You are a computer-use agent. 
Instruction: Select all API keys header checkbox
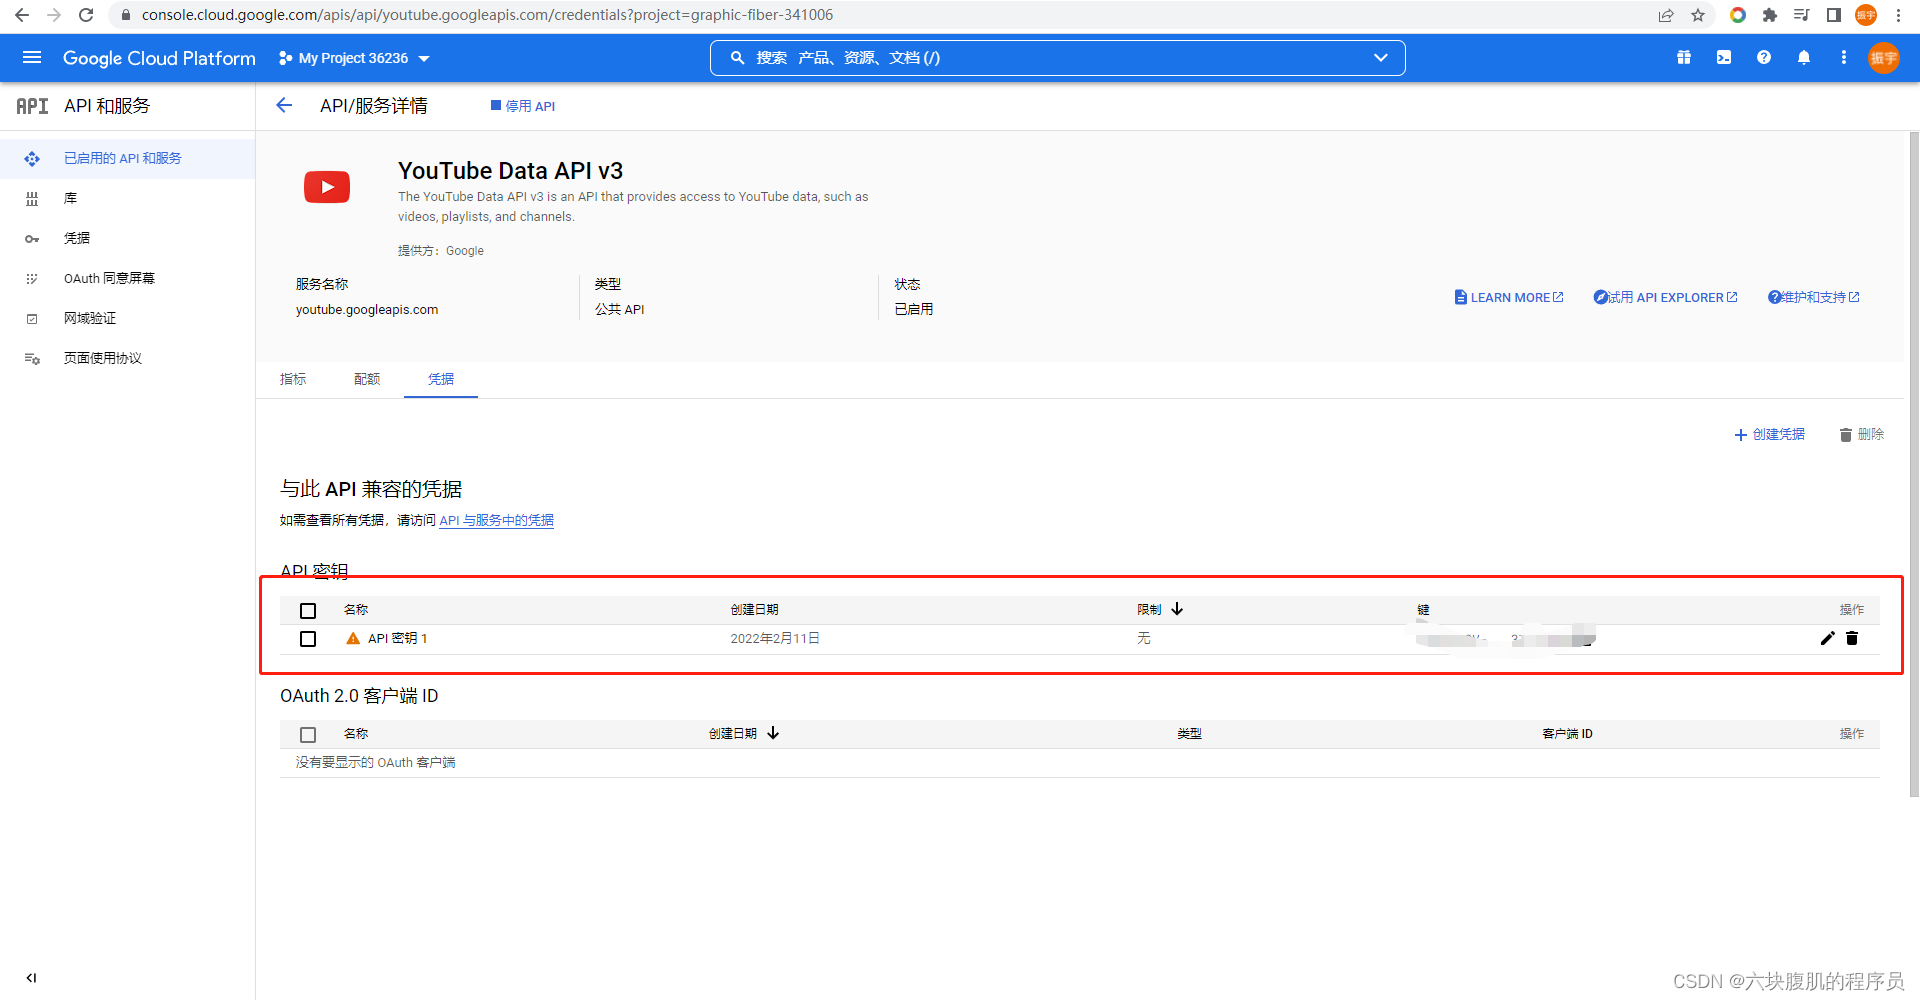point(308,610)
